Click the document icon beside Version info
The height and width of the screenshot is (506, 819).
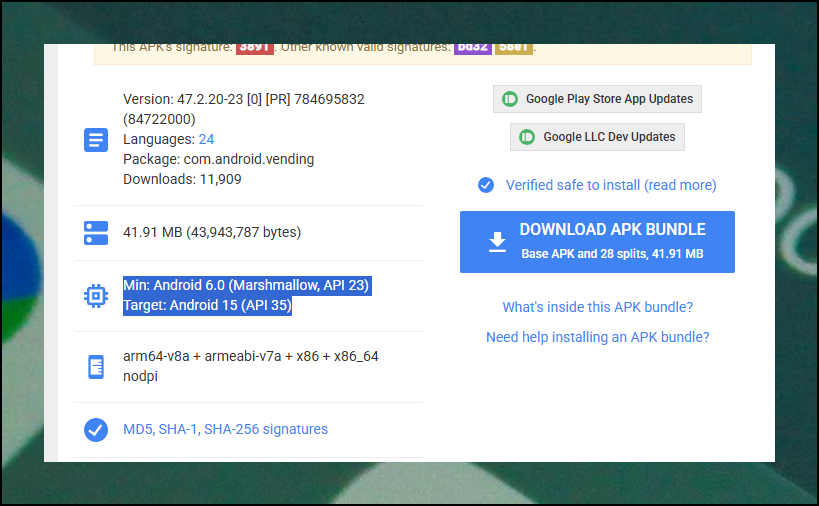96,140
